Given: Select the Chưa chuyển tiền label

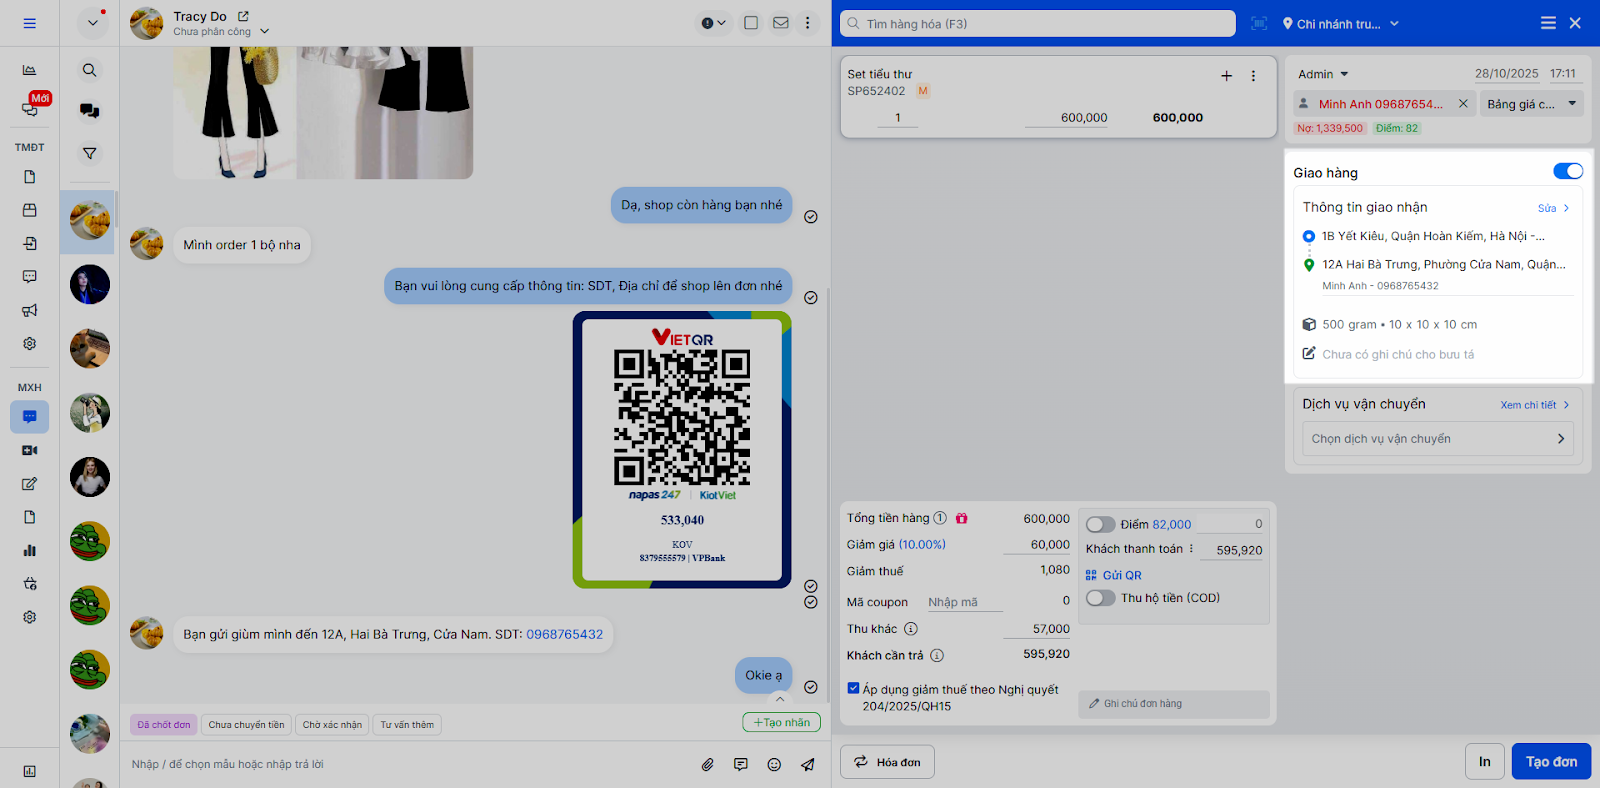Looking at the screenshot, I should 246,725.
